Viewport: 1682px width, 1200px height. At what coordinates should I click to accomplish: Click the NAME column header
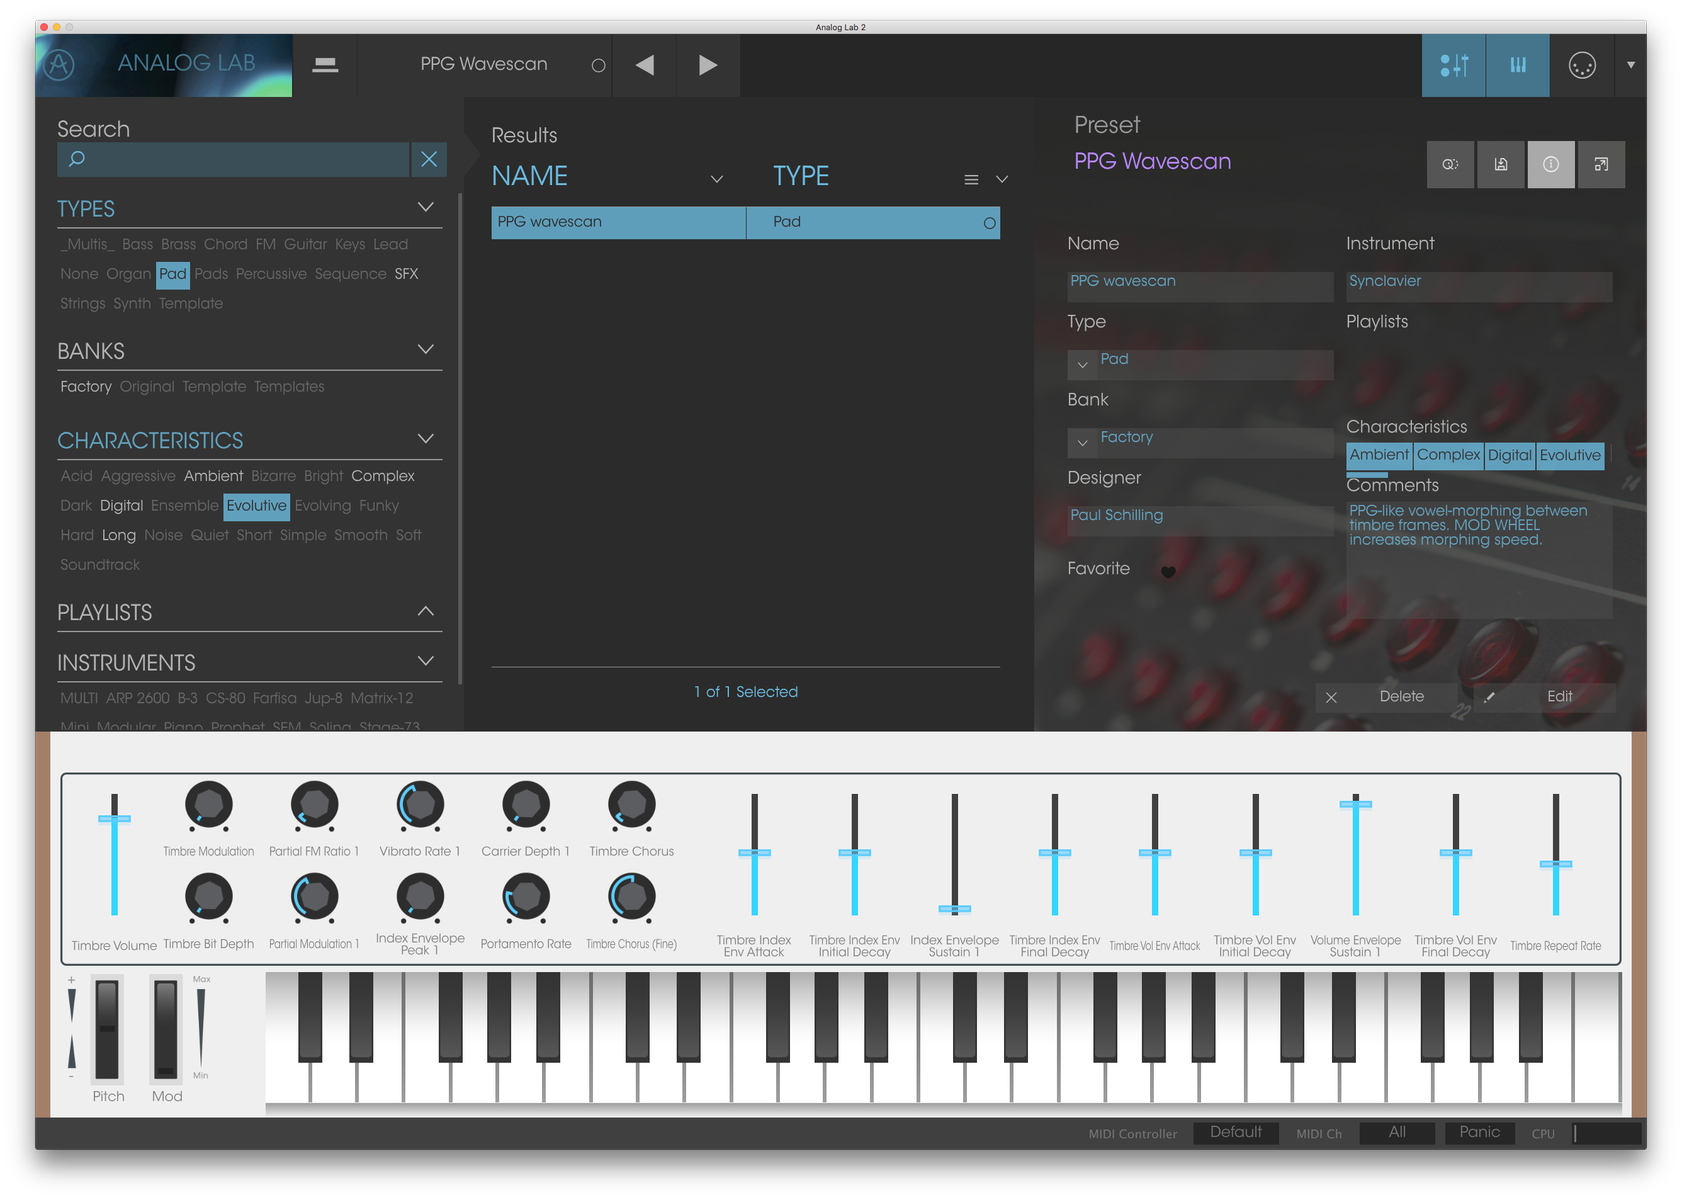point(529,175)
